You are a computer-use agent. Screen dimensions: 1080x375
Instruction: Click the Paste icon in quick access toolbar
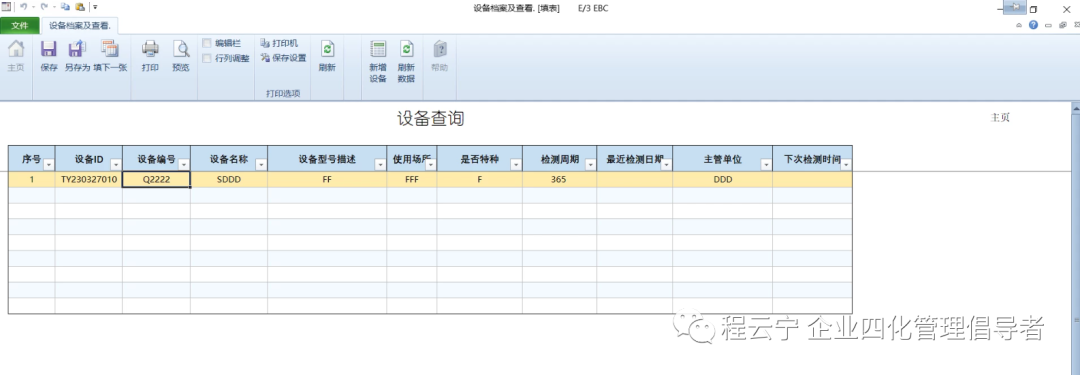(80, 7)
